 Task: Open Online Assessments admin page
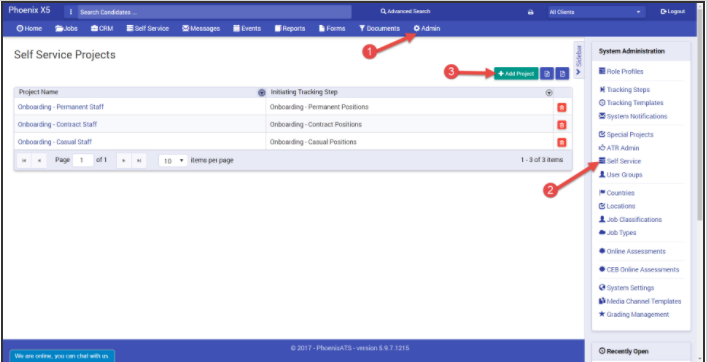coord(632,251)
